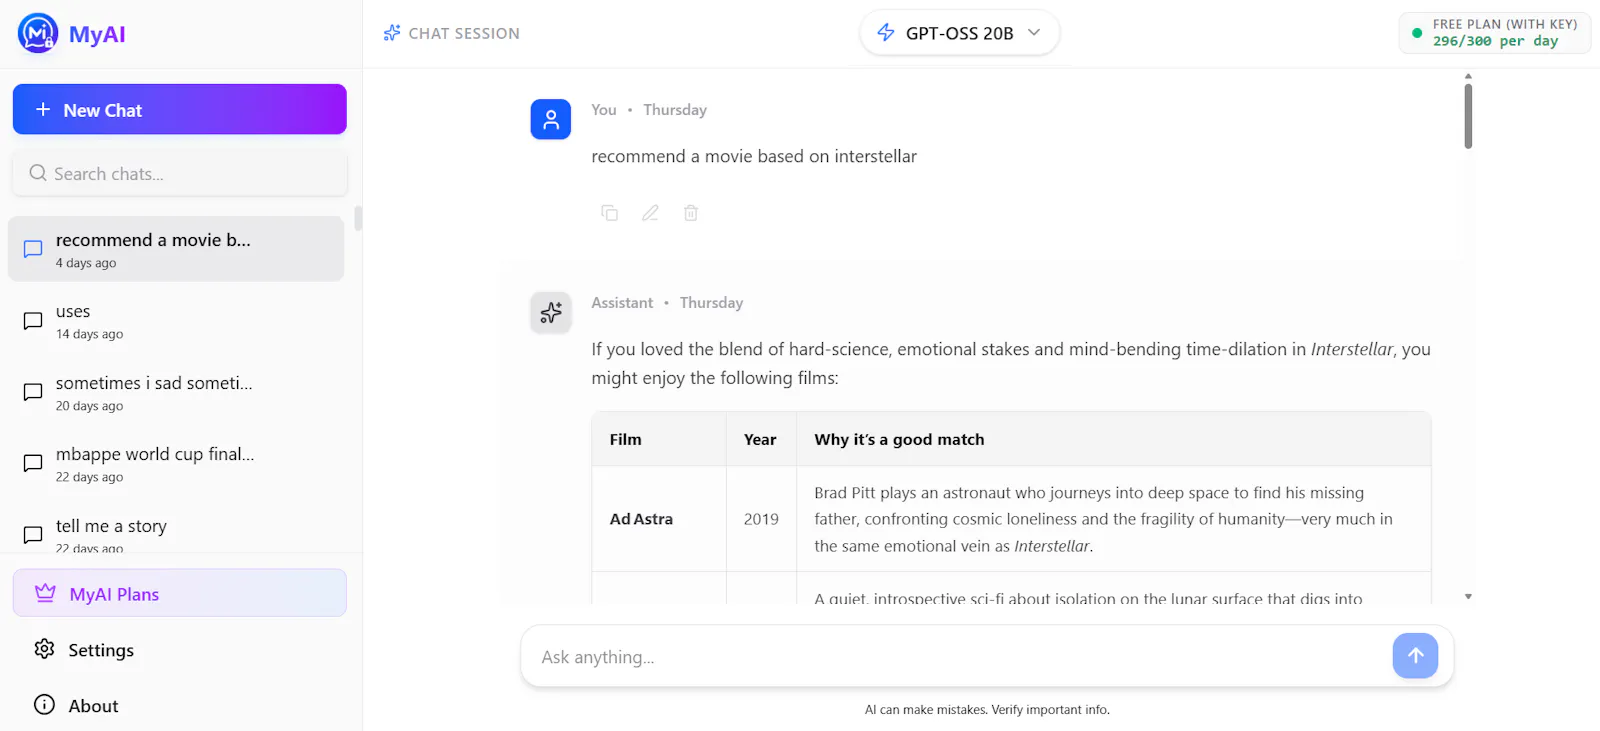
Task: Open 'sometimes i sad someti...' chat
Action: point(176,393)
